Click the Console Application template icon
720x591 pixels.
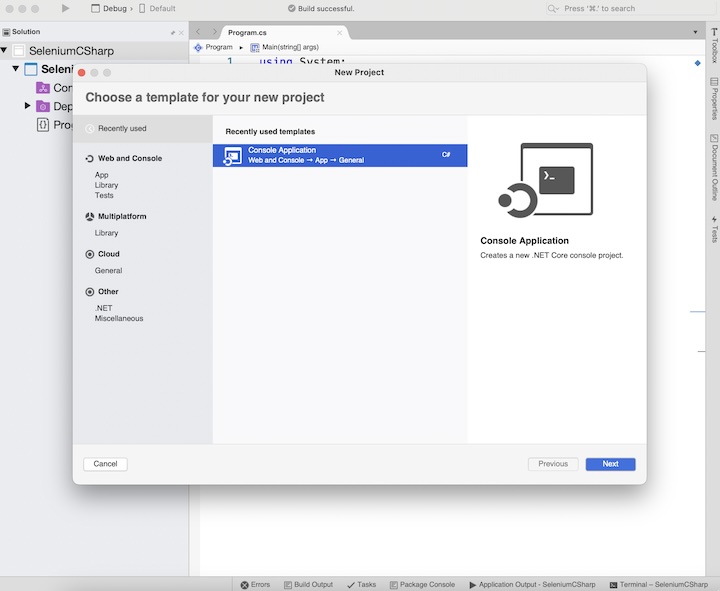[x=232, y=156]
